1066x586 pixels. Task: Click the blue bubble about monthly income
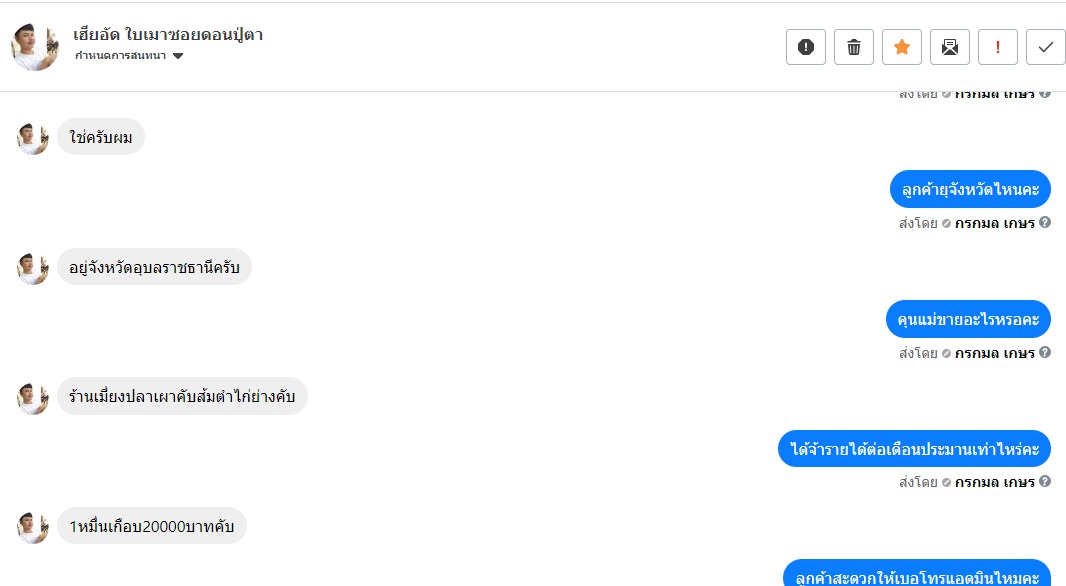pos(914,449)
